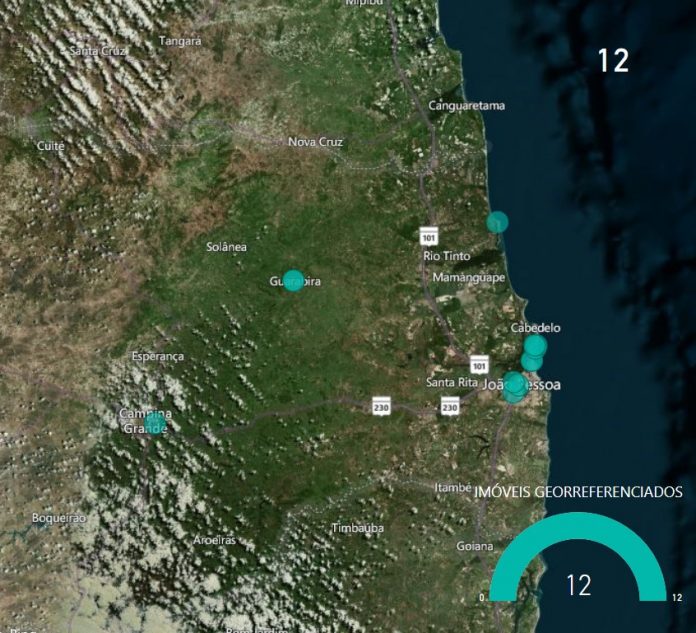Click the Nova Cruz map label
Screen dimensions: 696x633
(x=315, y=142)
